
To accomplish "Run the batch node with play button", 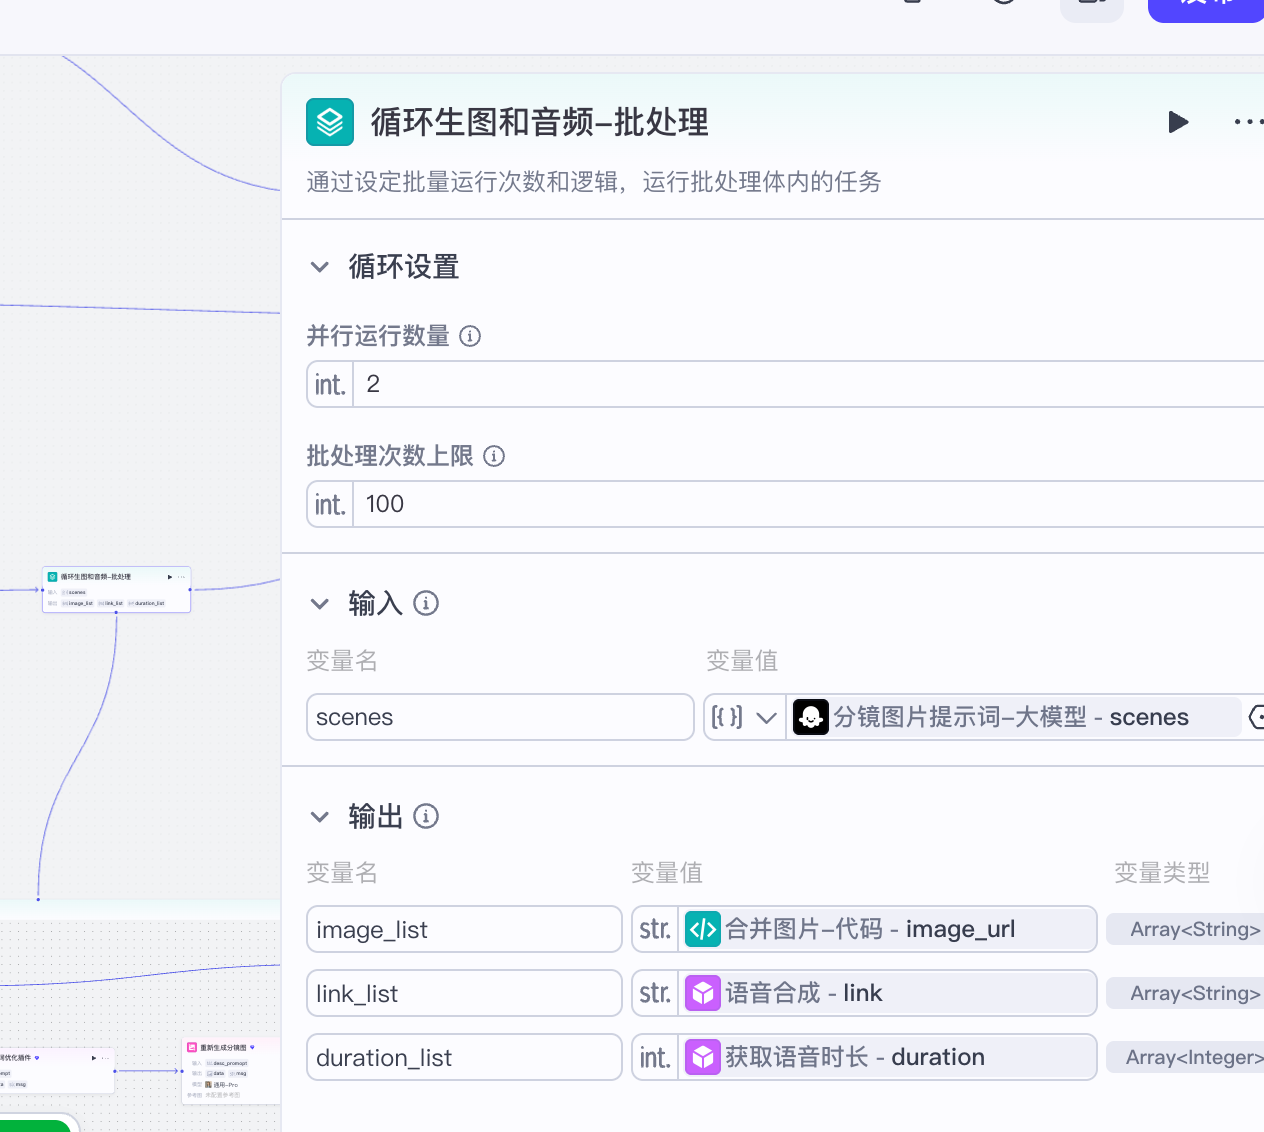I will click(1178, 122).
